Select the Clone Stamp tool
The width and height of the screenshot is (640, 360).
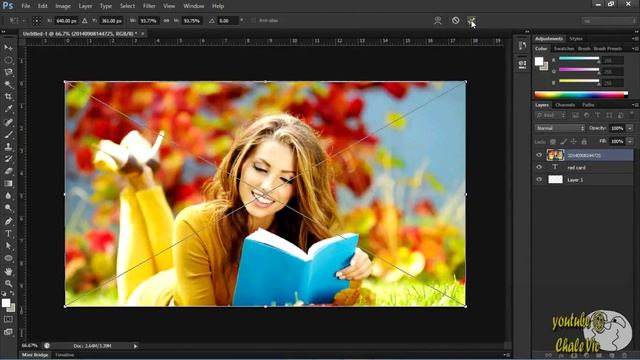click(x=8, y=147)
